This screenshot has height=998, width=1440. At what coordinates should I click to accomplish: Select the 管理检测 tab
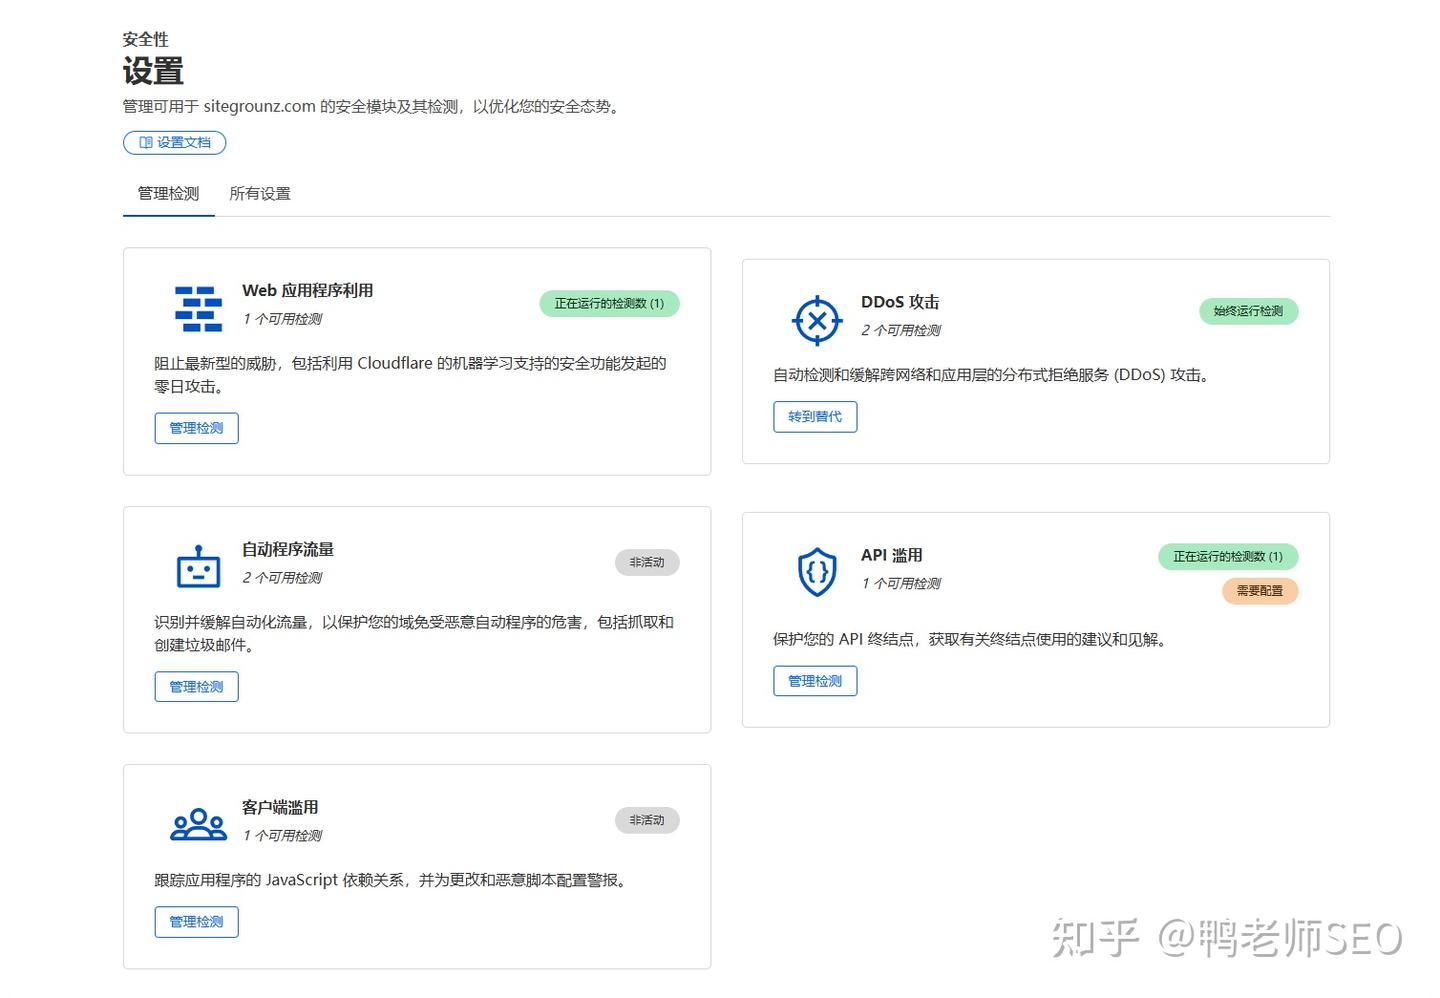click(168, 194)
